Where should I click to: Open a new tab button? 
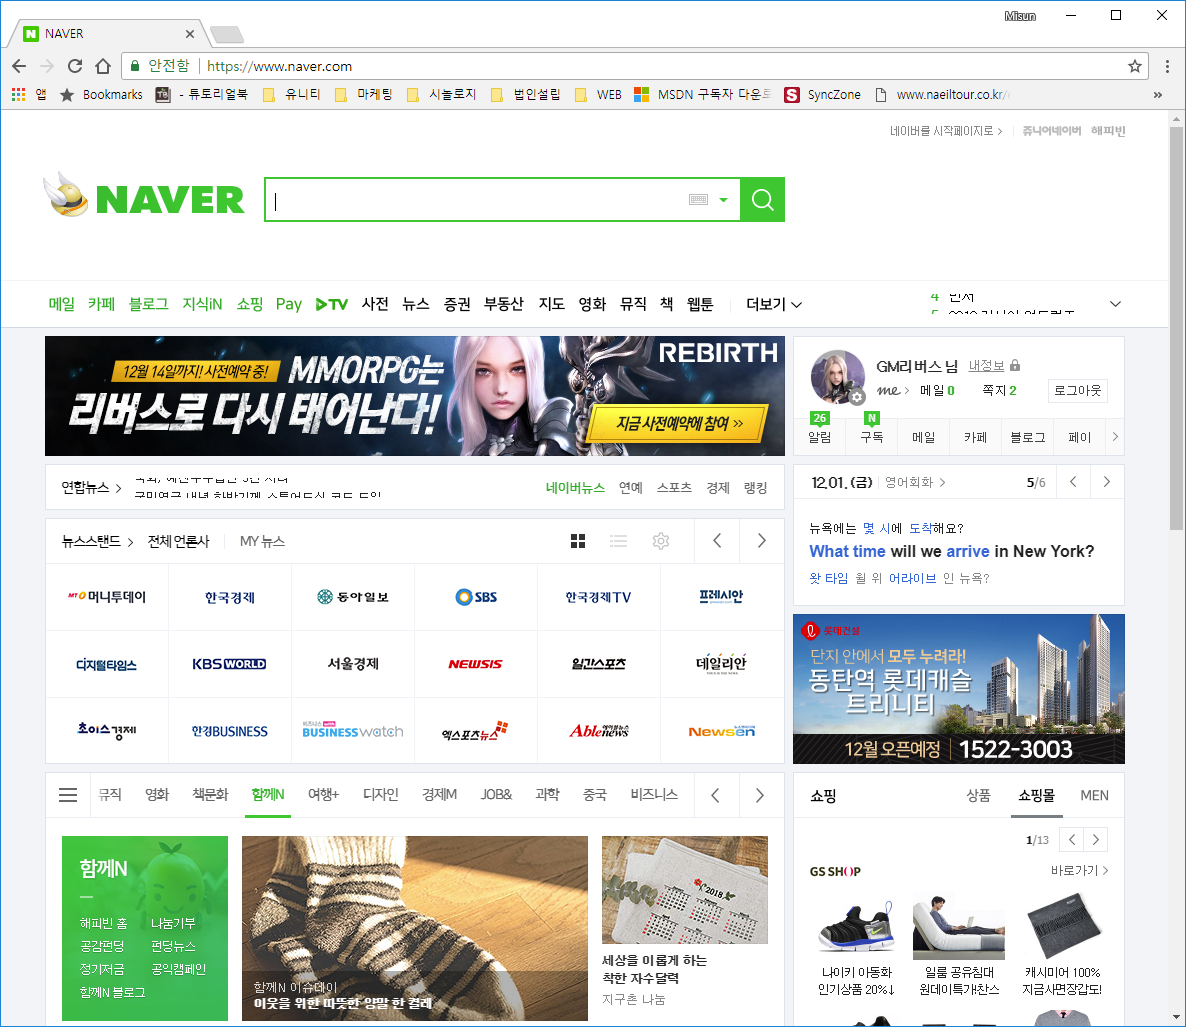[x=226, y=34]
